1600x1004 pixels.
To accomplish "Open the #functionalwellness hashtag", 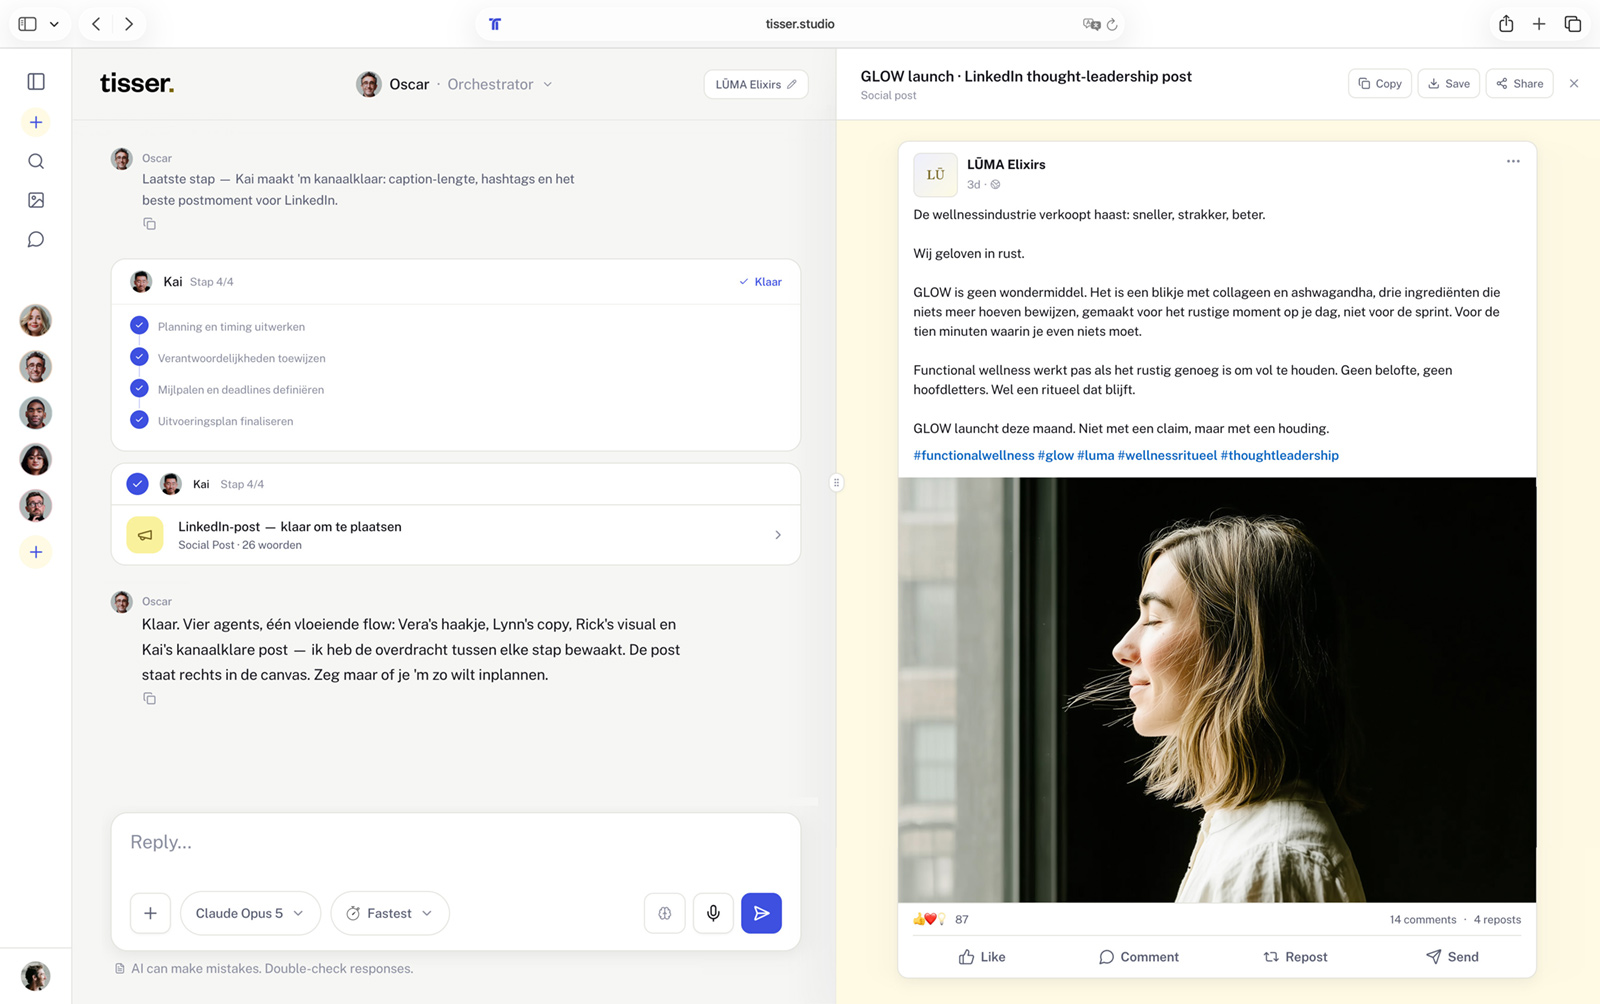I will point(974,455).
